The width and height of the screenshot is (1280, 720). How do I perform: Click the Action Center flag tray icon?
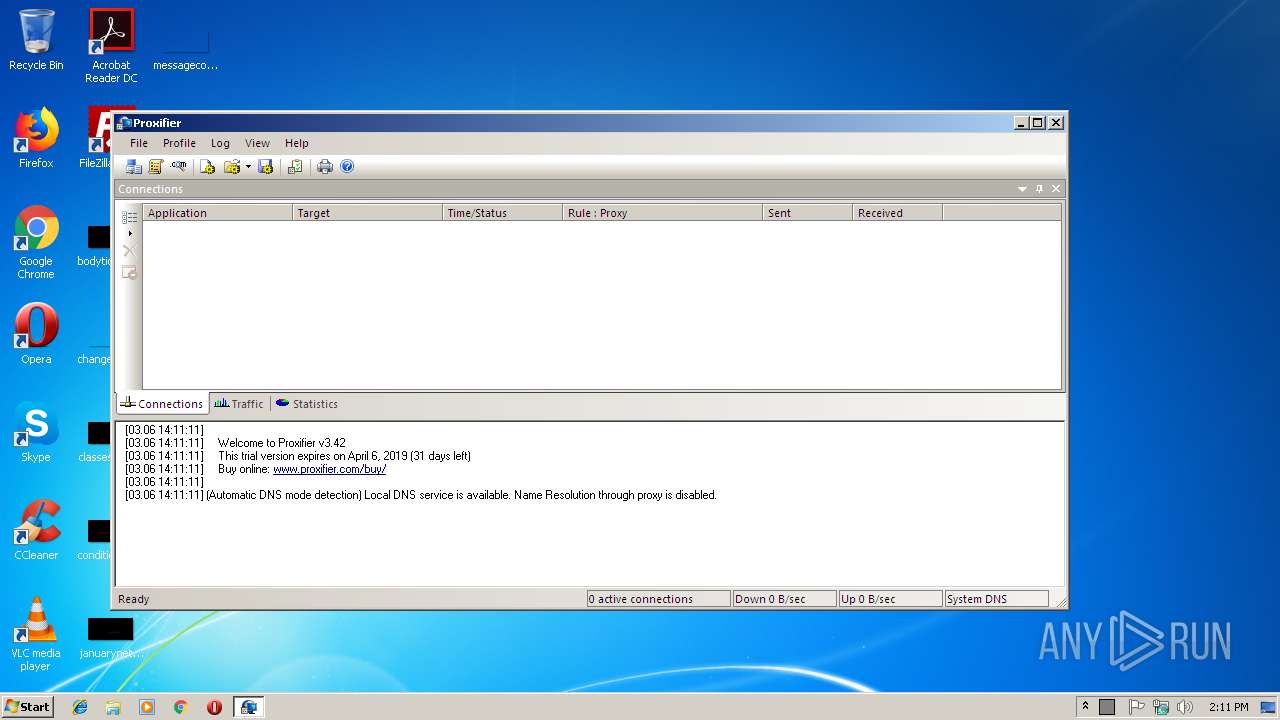pos(1137,707)
